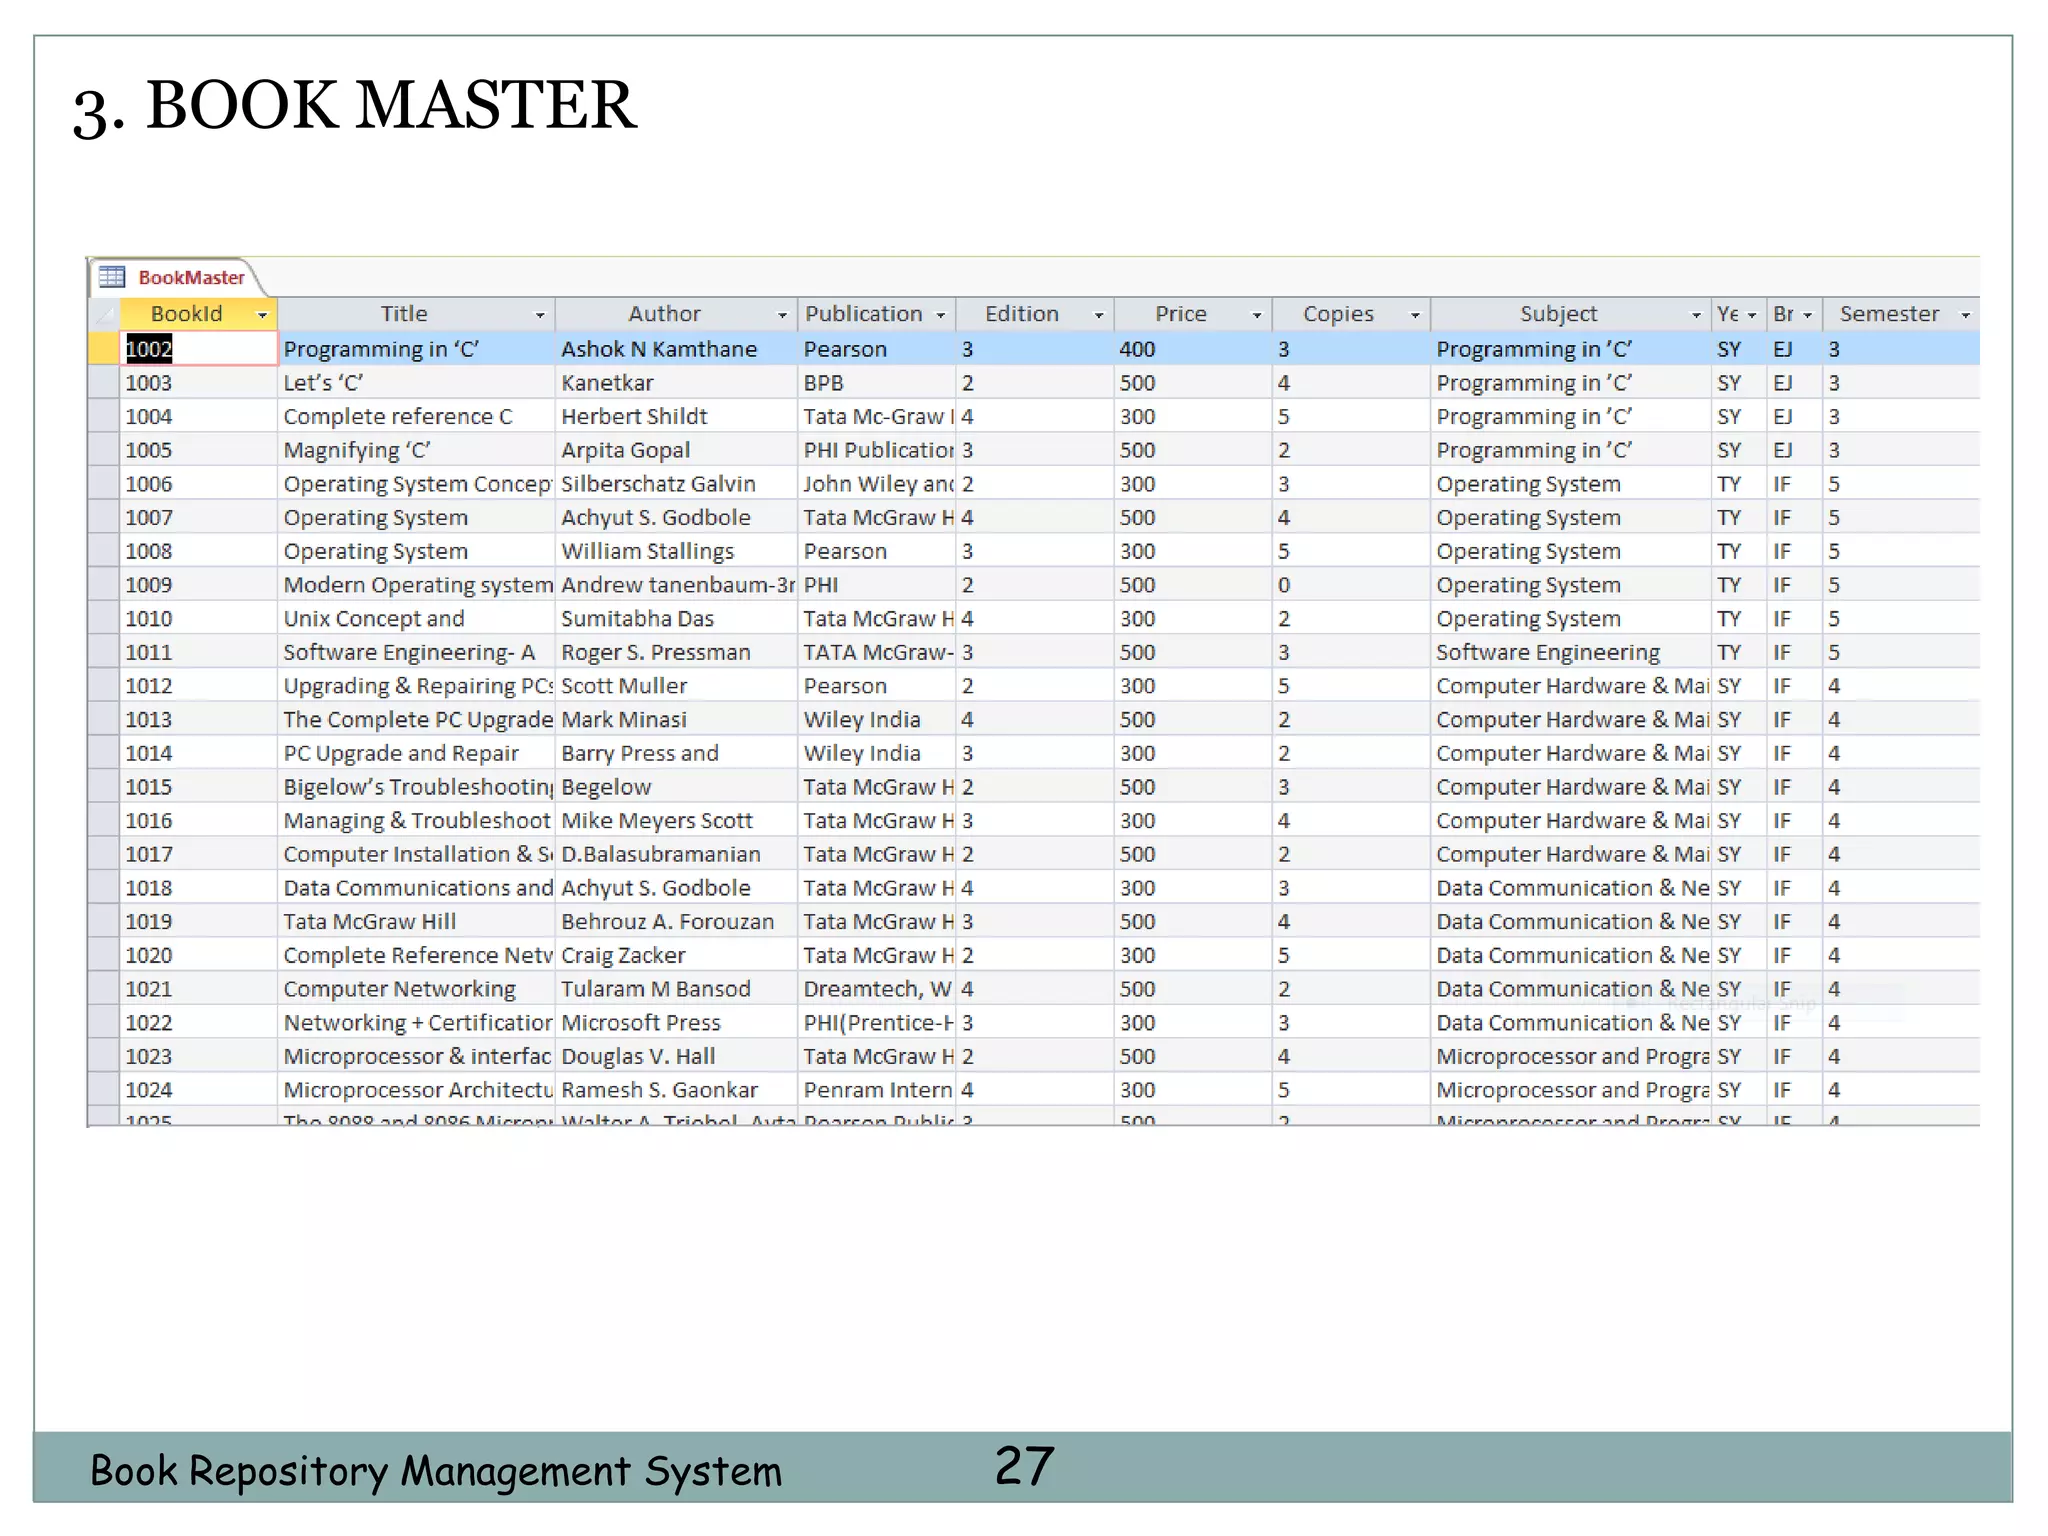Click subject "Software Engineering"
2048x1536 pixels.
point(1548,652)
